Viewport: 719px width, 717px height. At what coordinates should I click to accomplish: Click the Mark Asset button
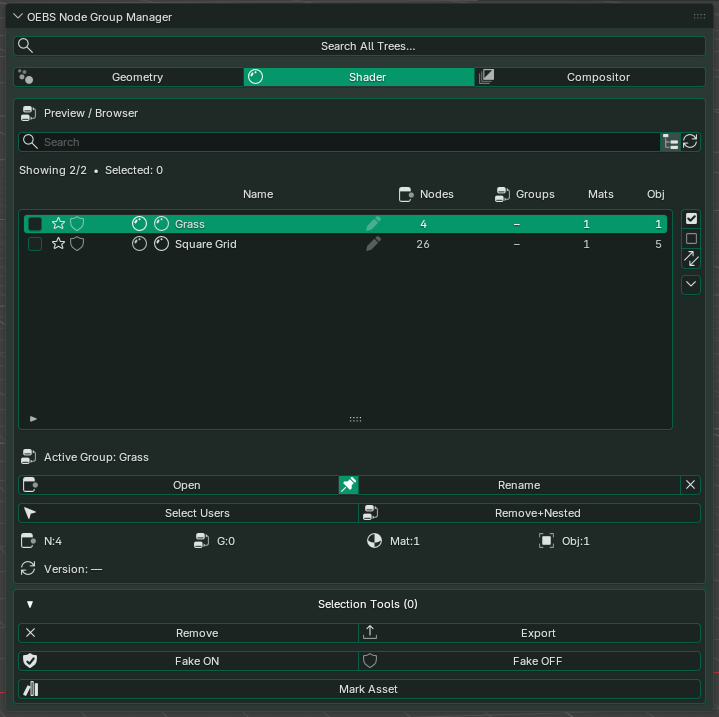click(360, 689)
